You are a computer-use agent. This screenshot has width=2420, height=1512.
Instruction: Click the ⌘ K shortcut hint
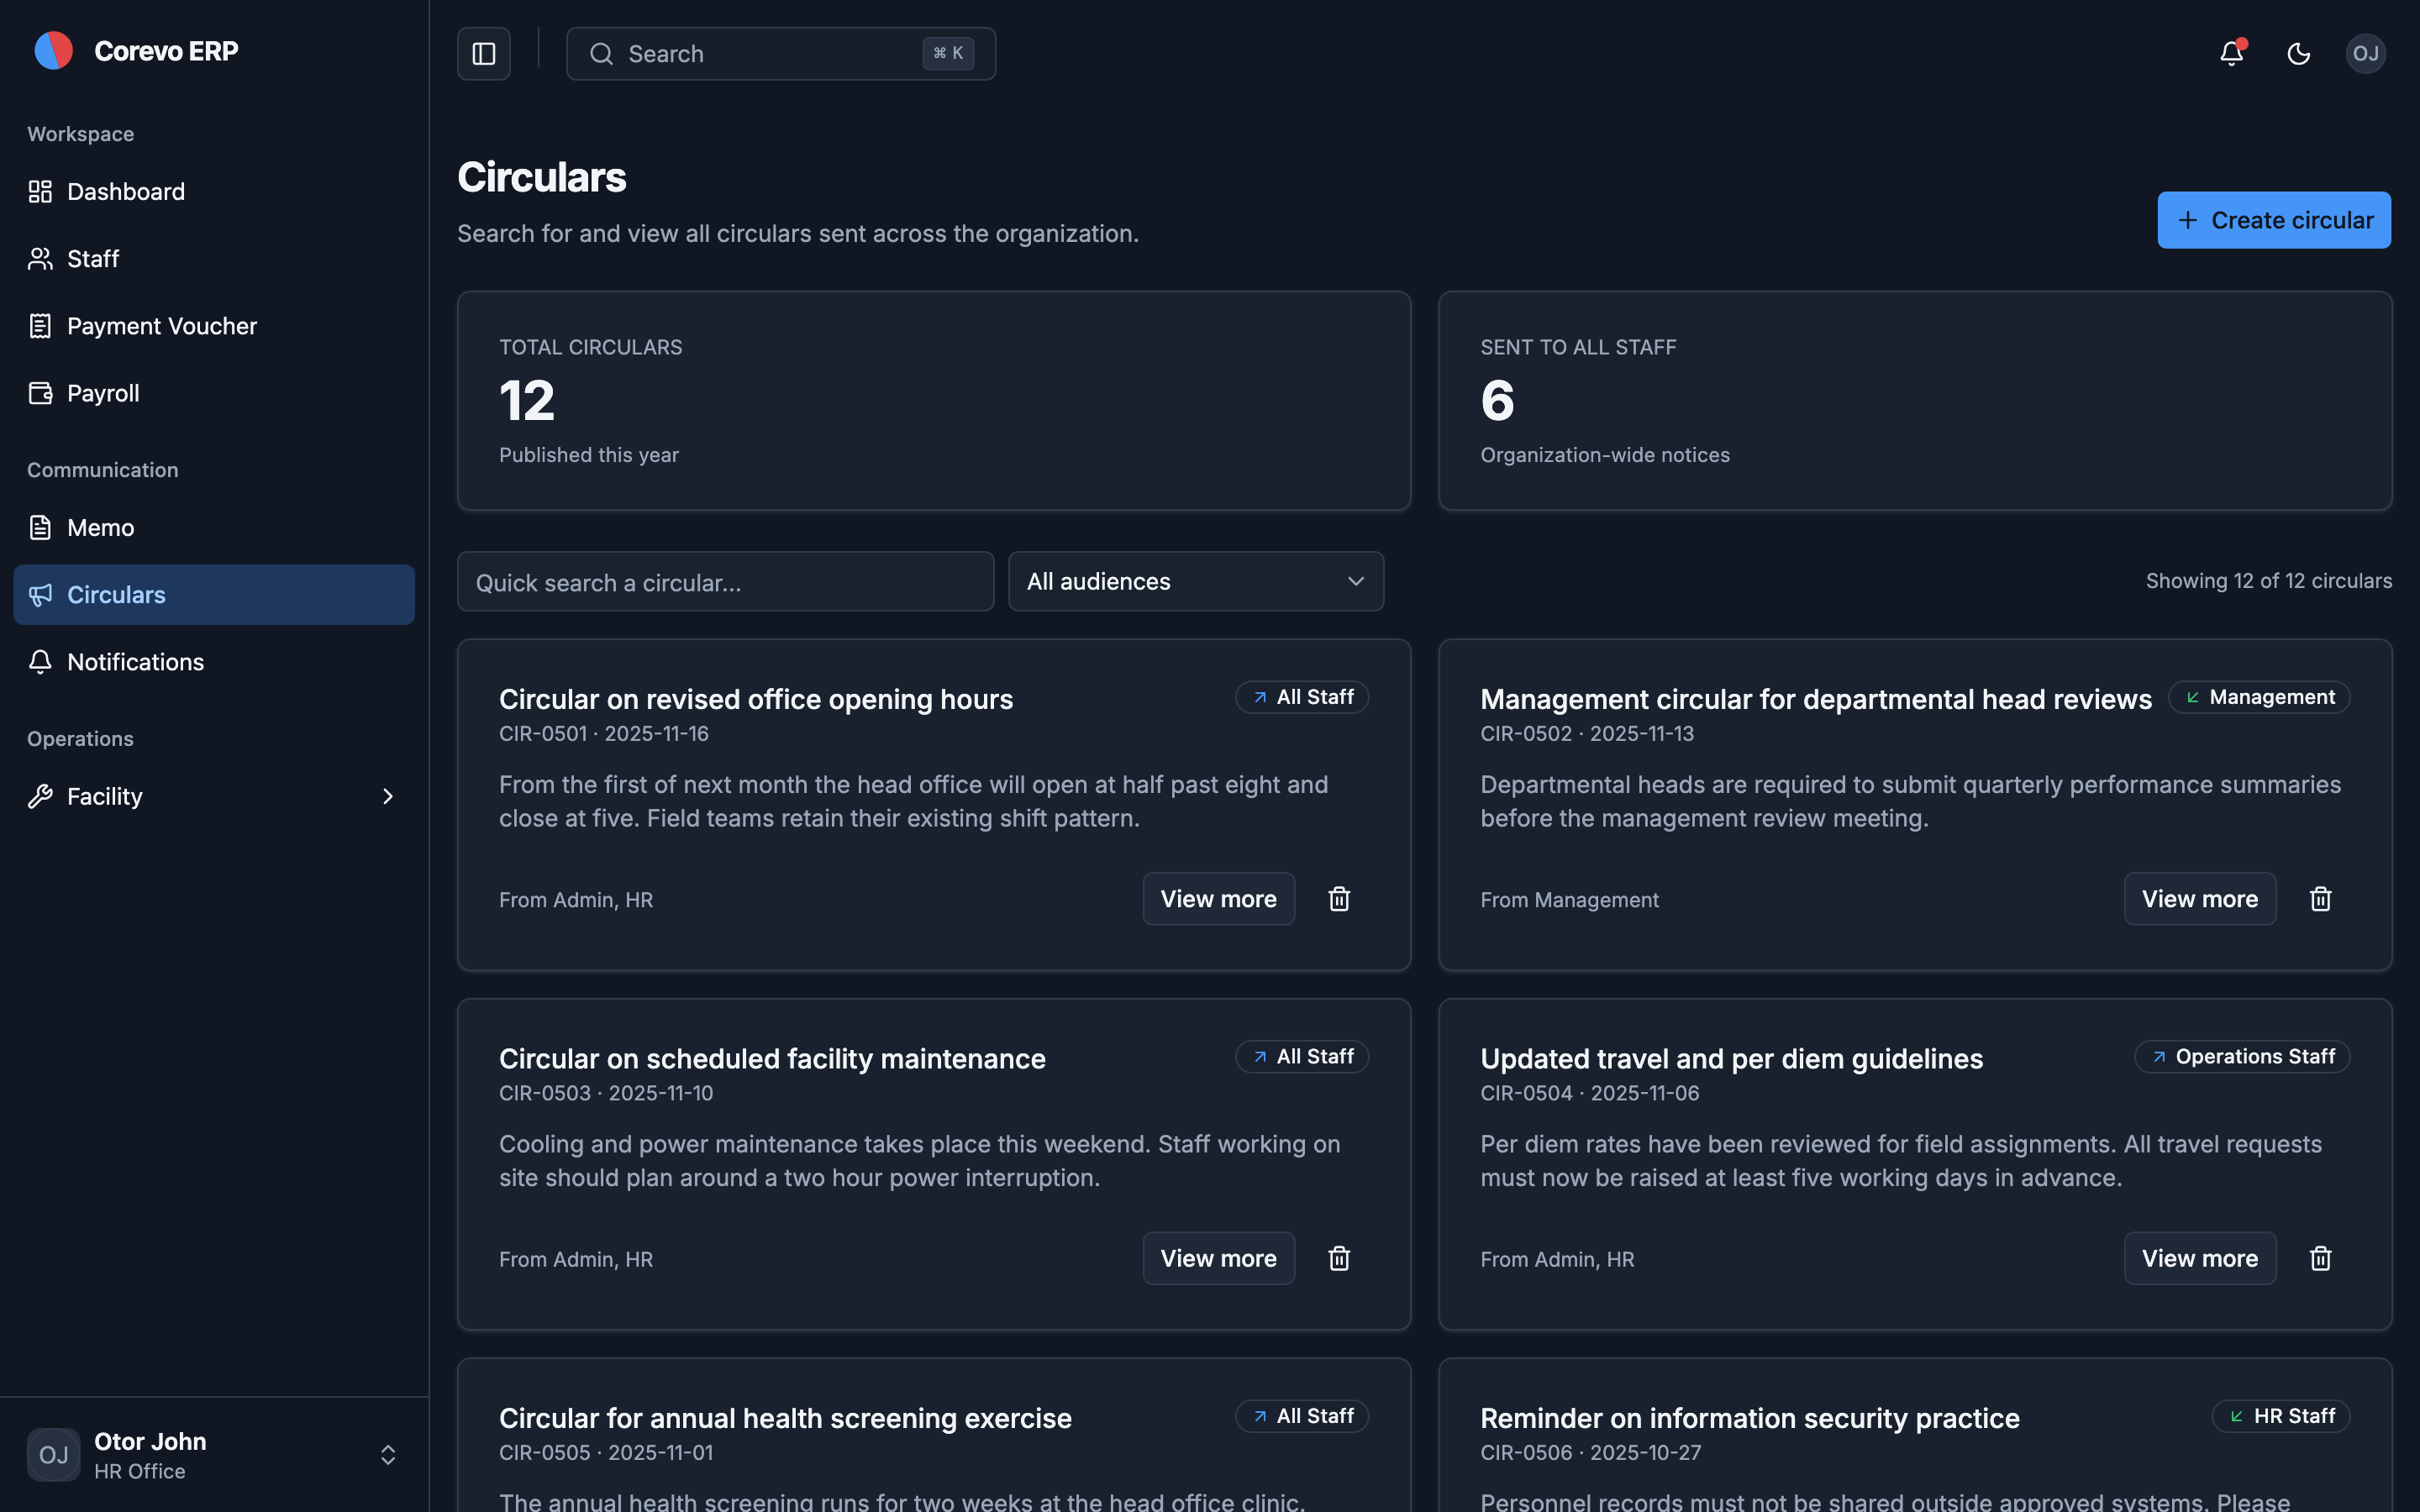[x=948, y=54]
